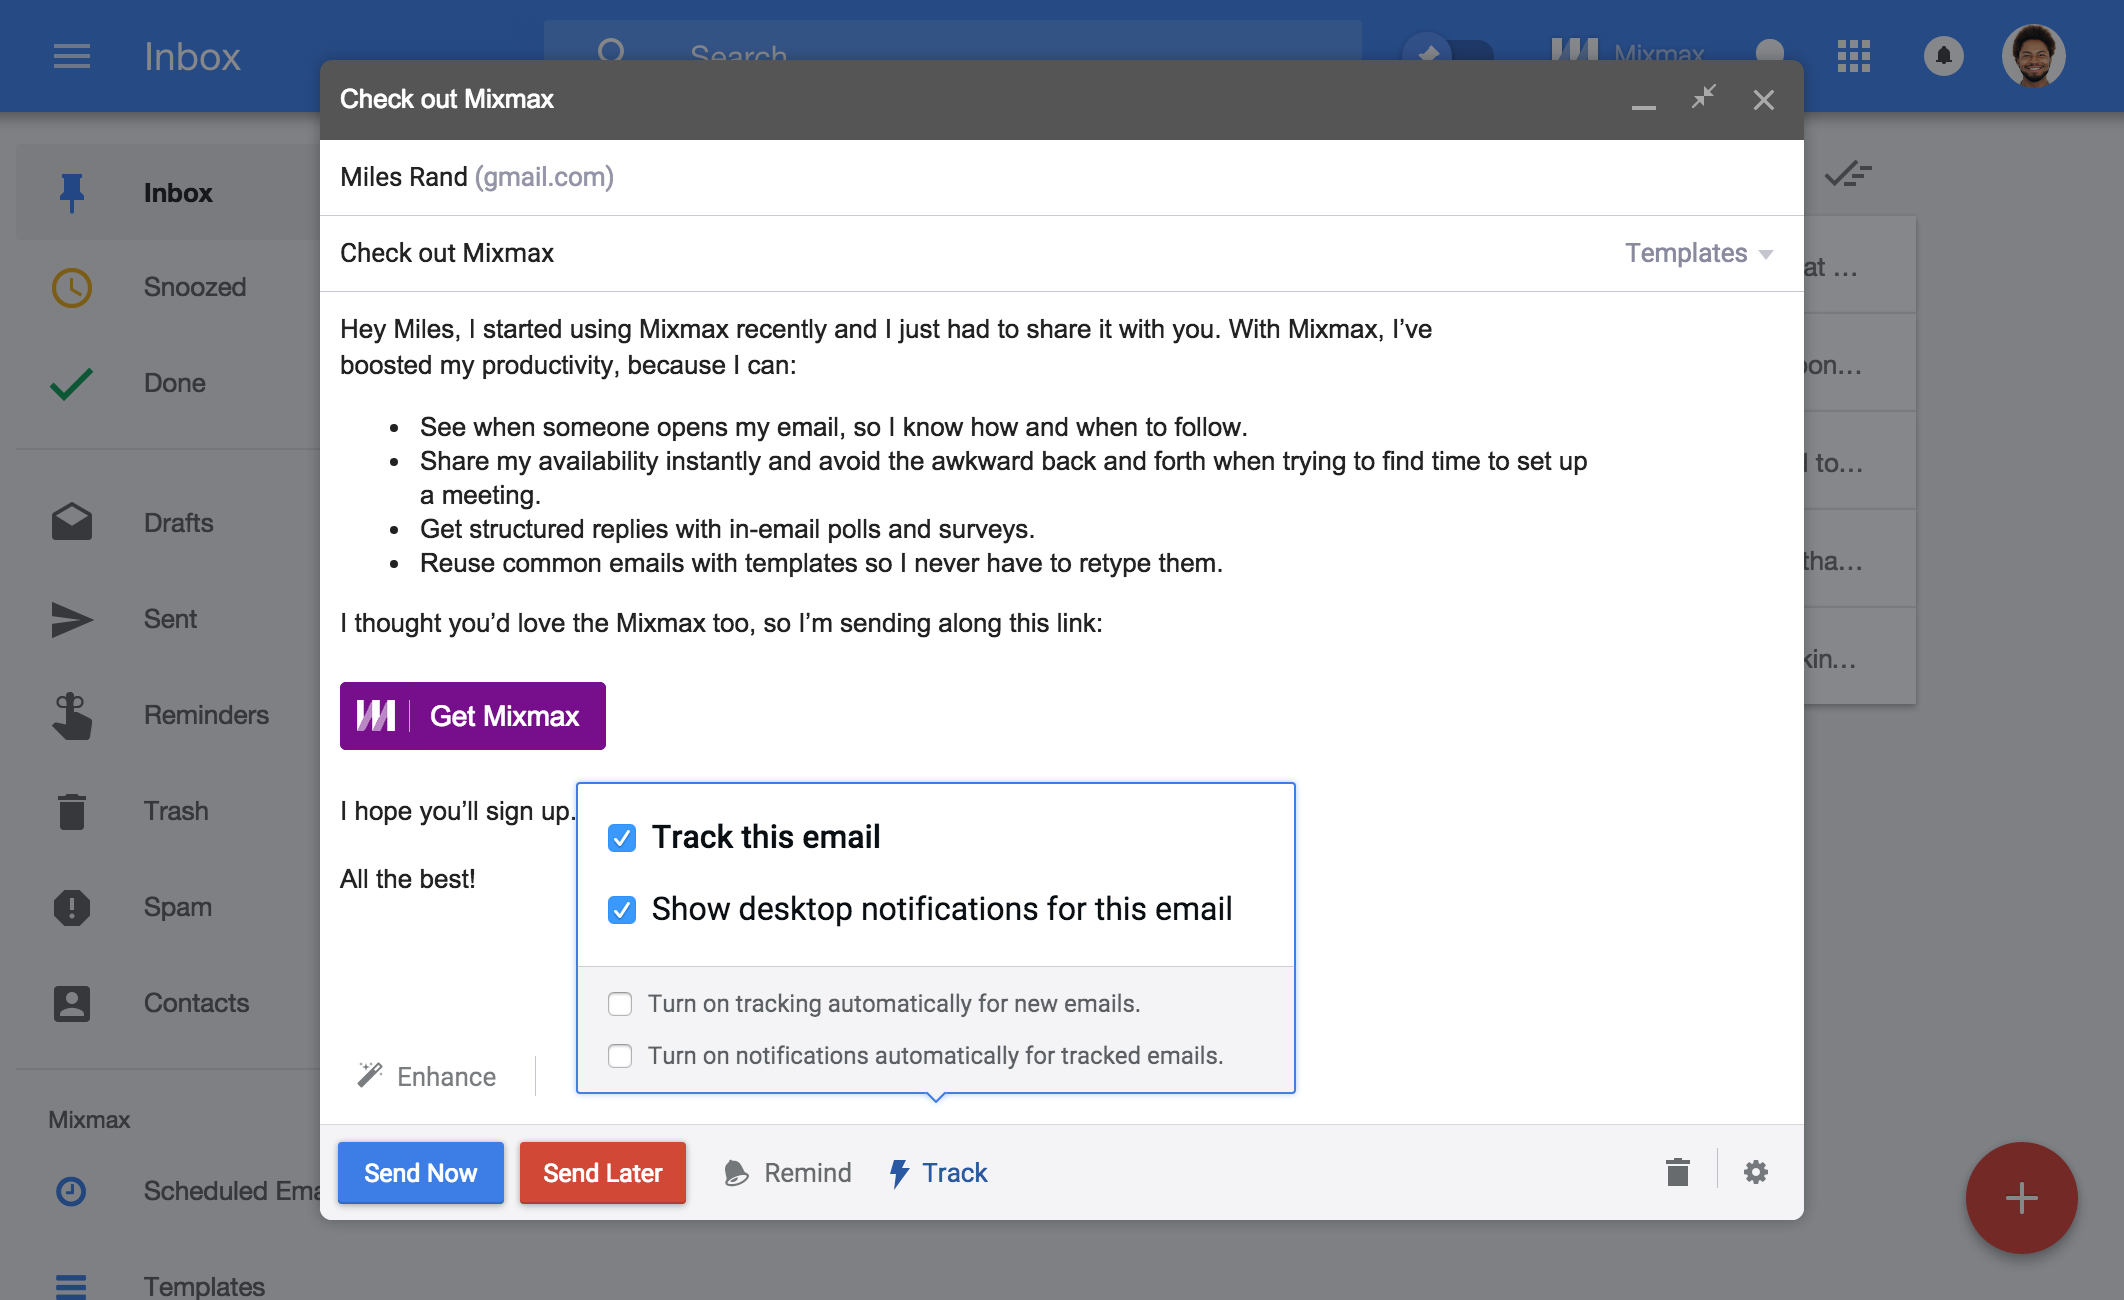Click the trash icon to discard draft
2124x1300 pixels.
coord(1677,1172)
